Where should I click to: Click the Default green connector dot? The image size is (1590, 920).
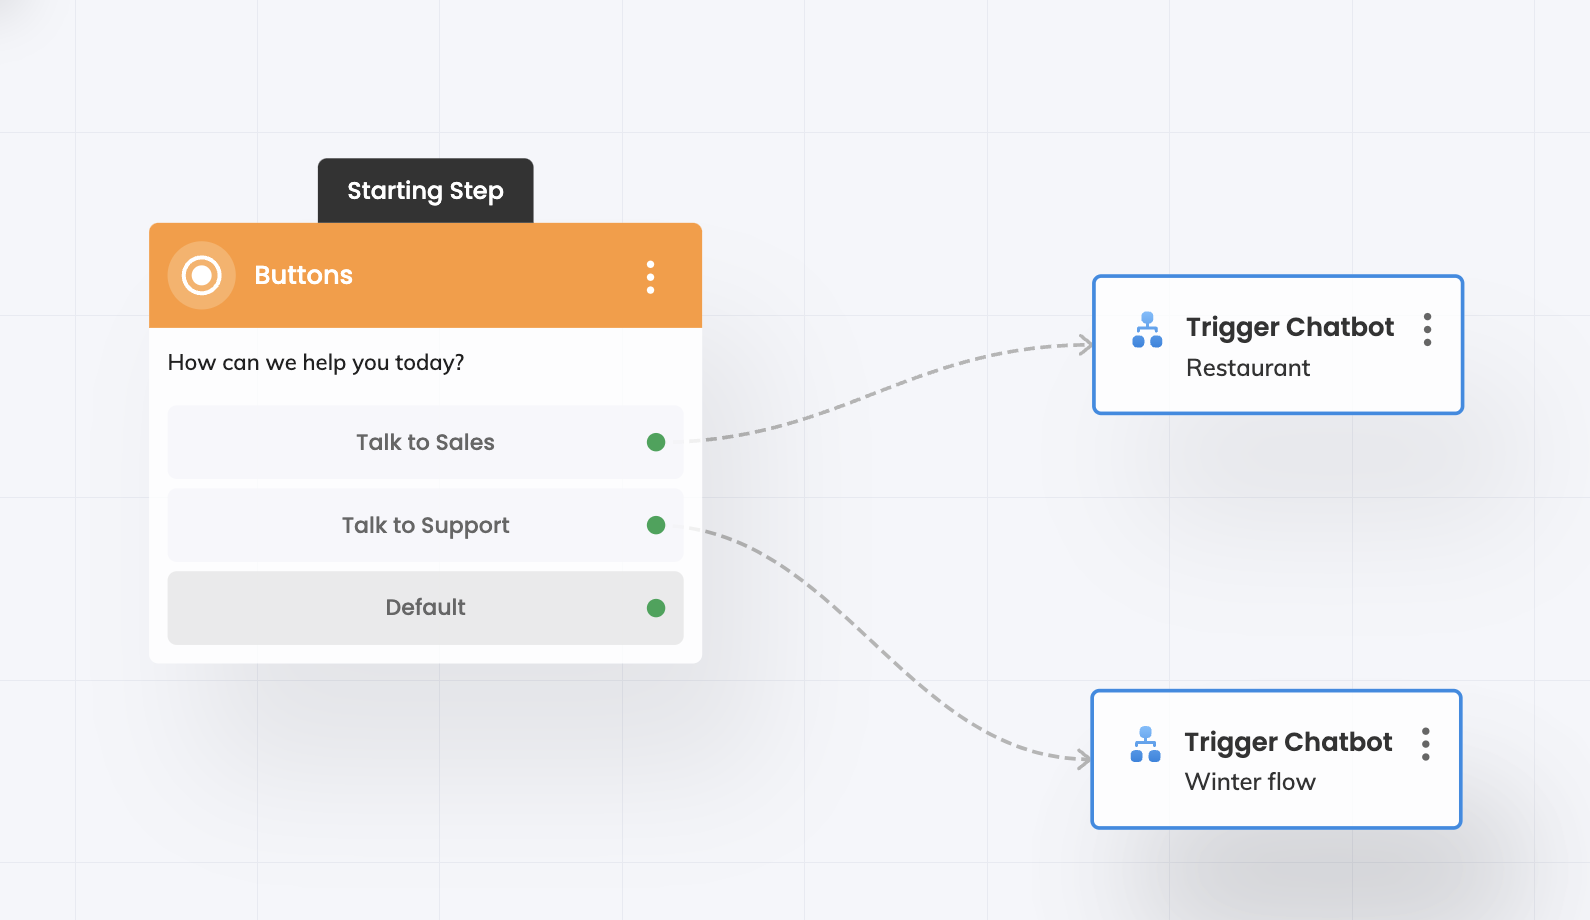coord(656,608)
